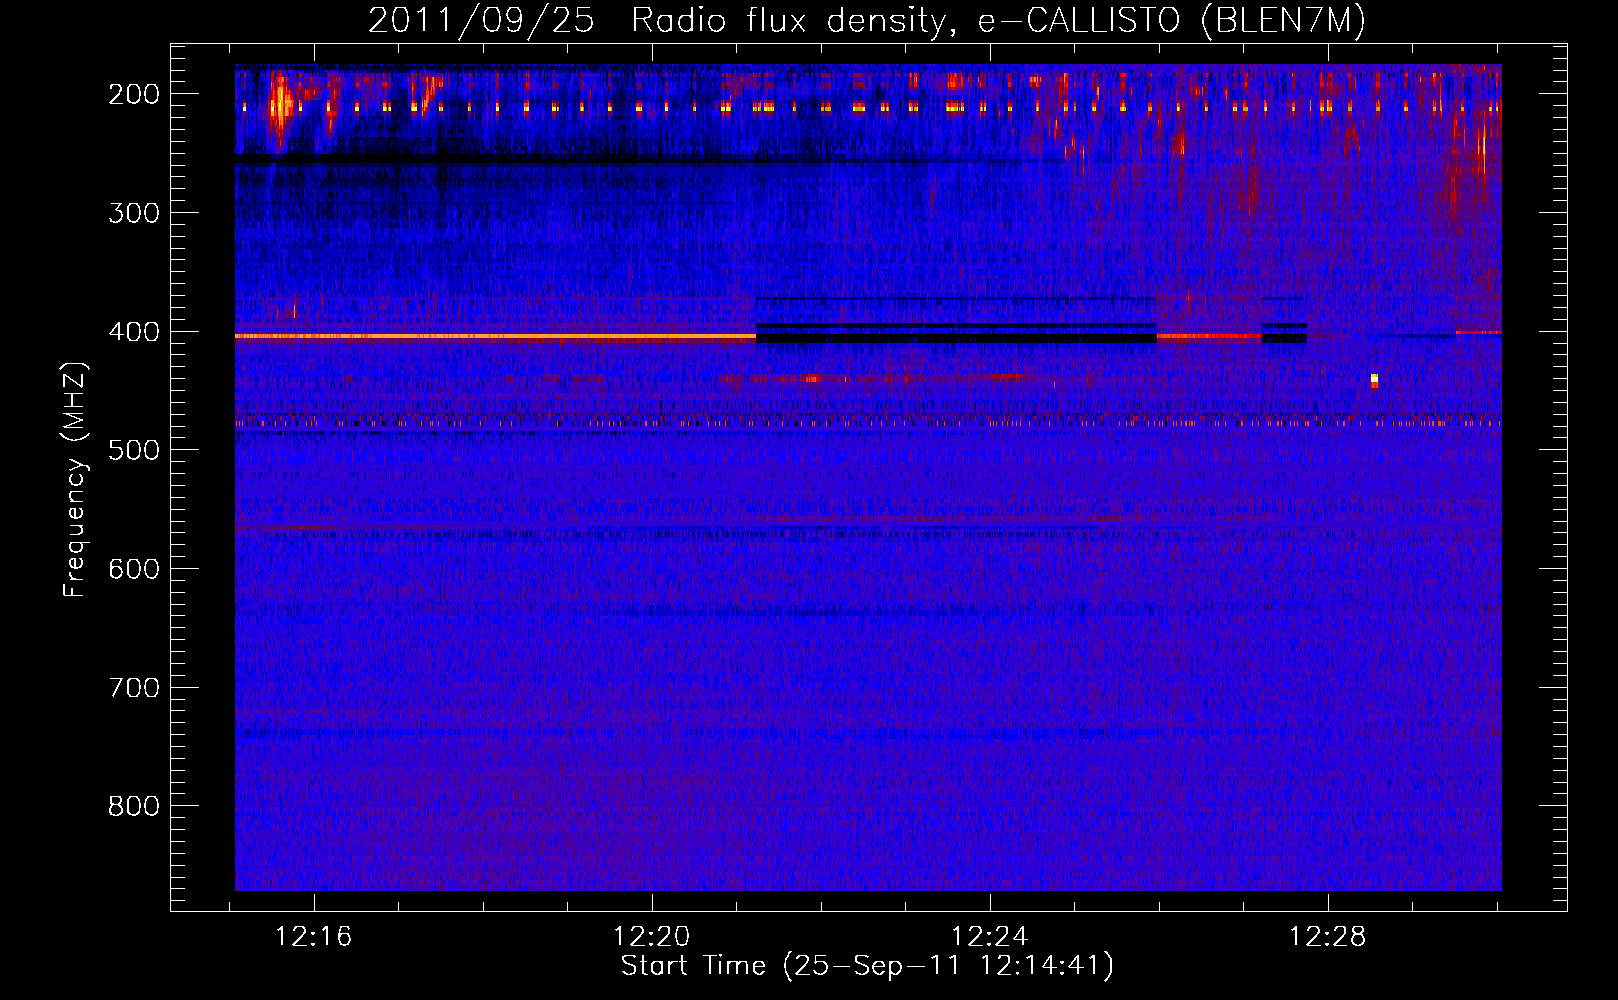The height and width of the screenshot is (1000, 1618).
Task: Click the 12:24 time tick label
Action: [x=990, y=937]
